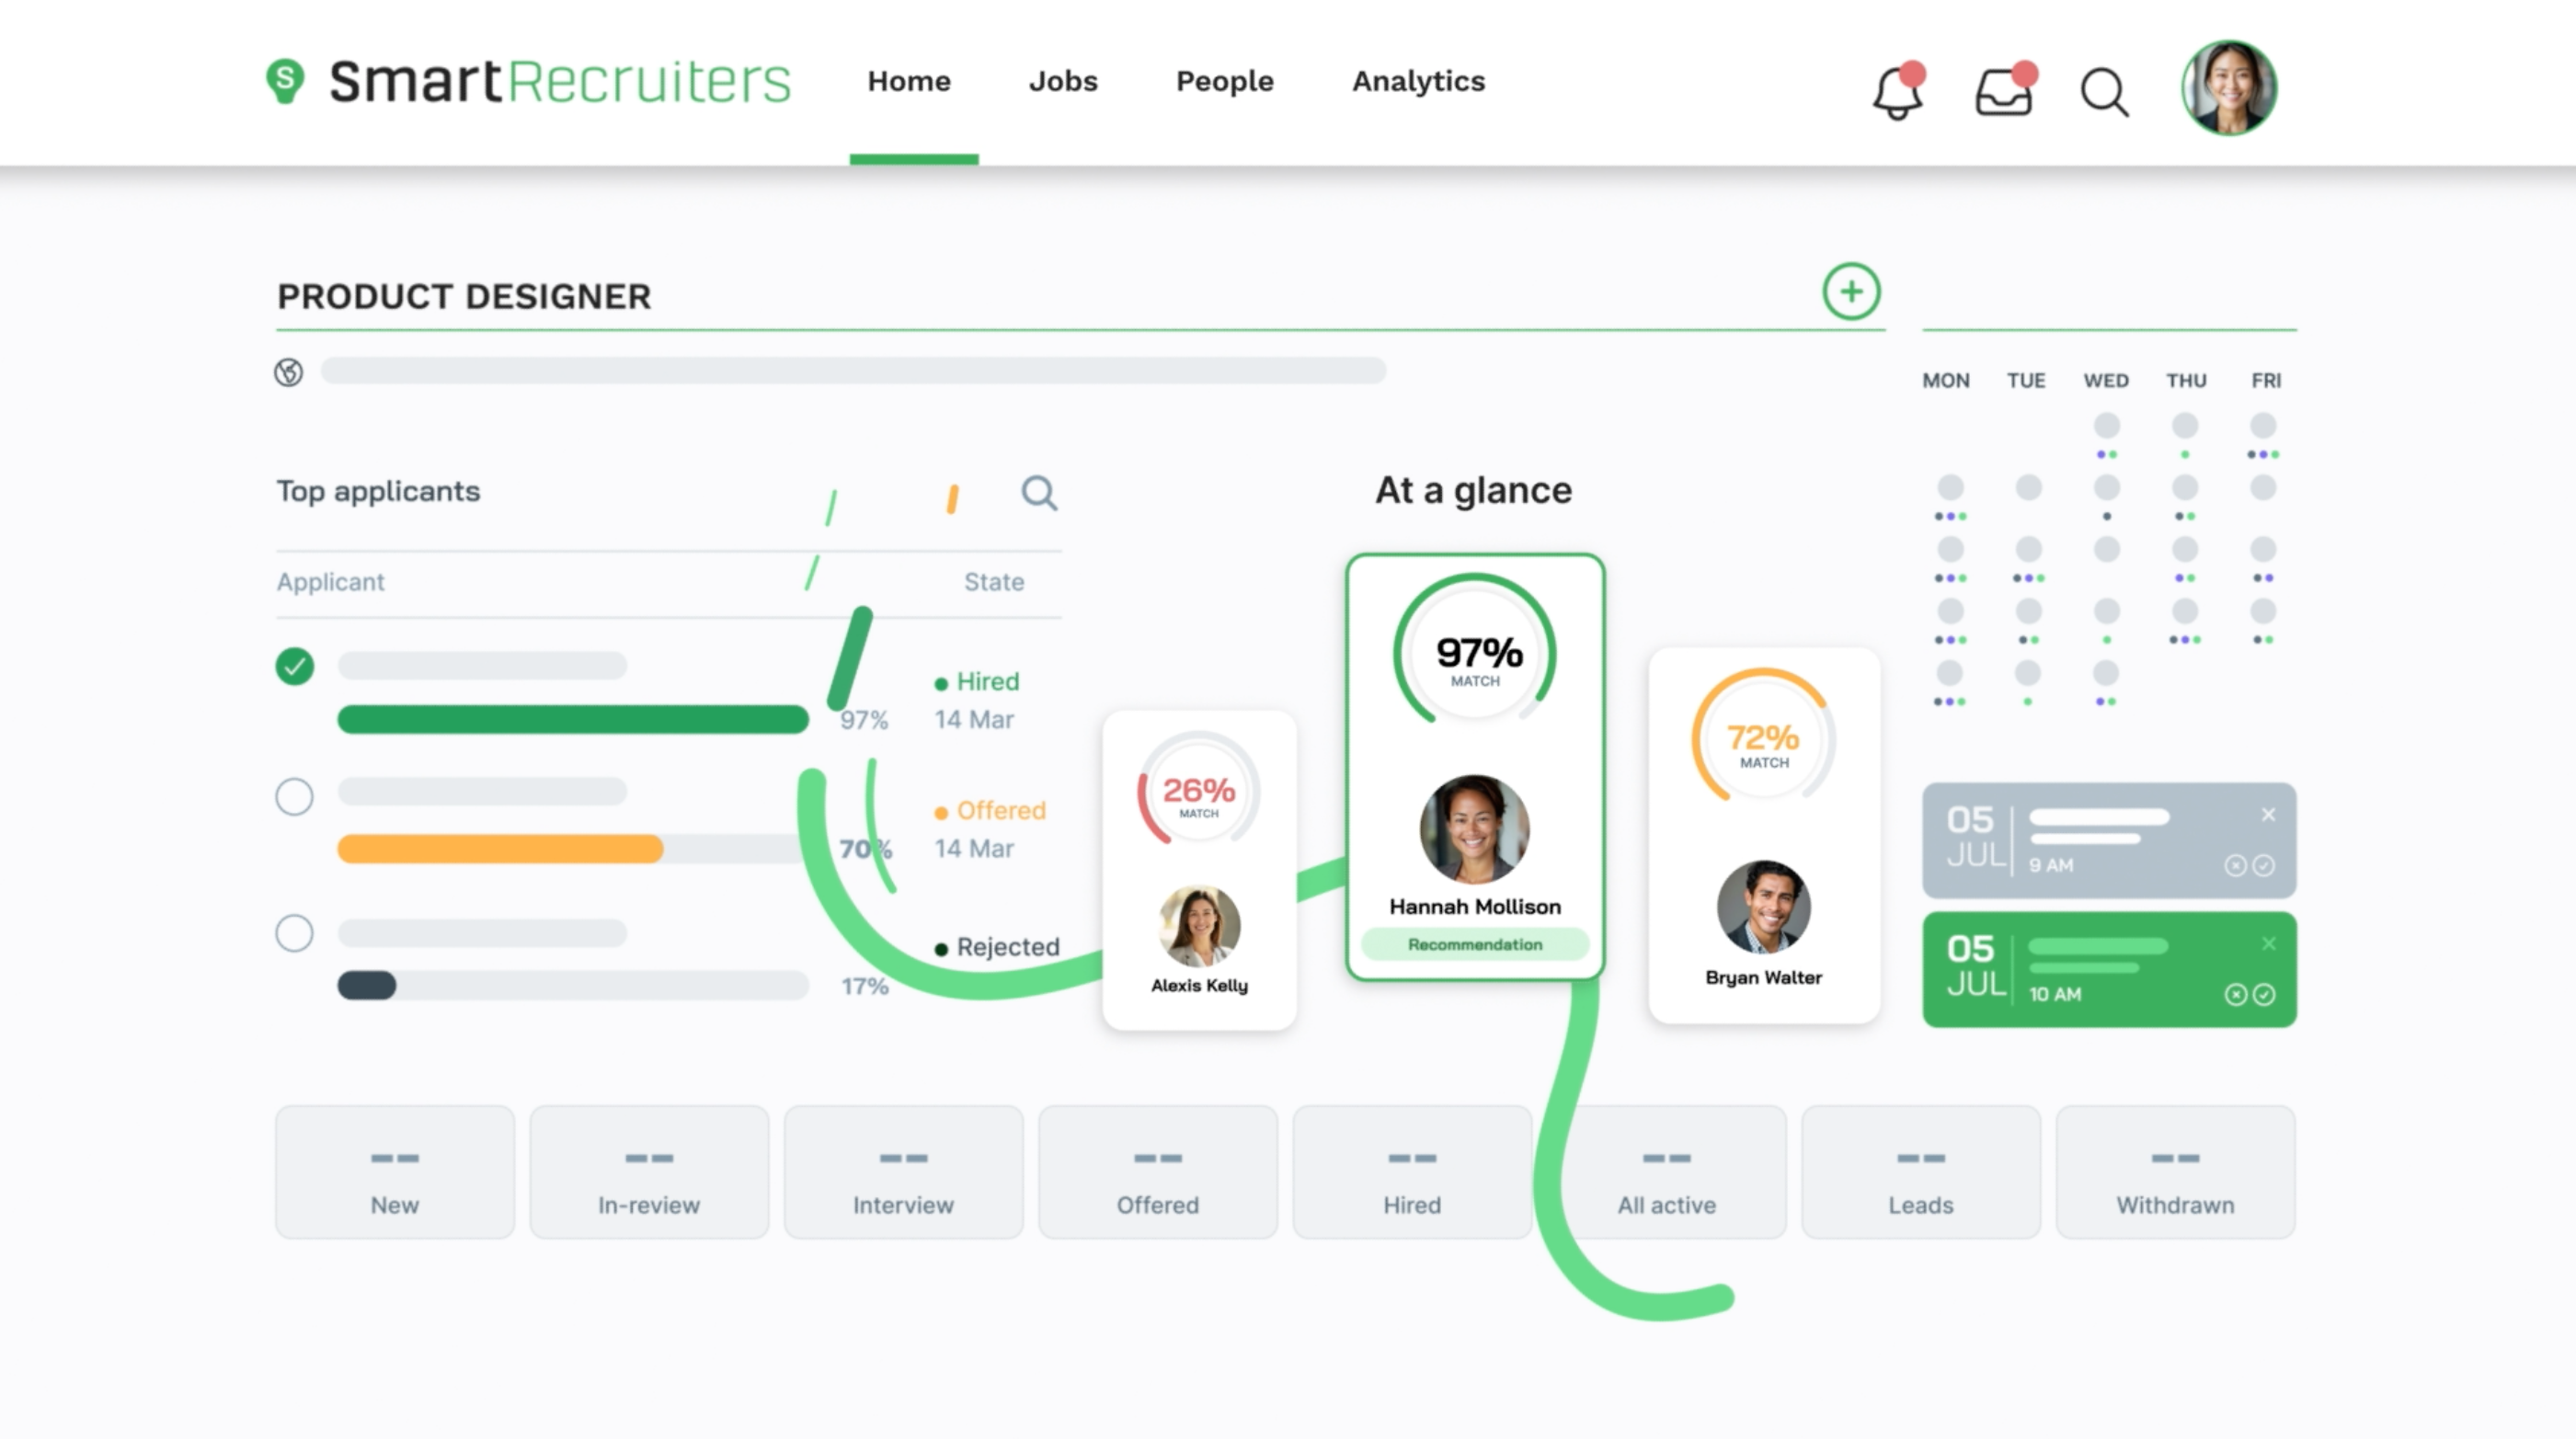The width and height of the screenshot is (2576, 1439).
Task: Click the add job button with plus icon
Action: (x=1852, y=291)
